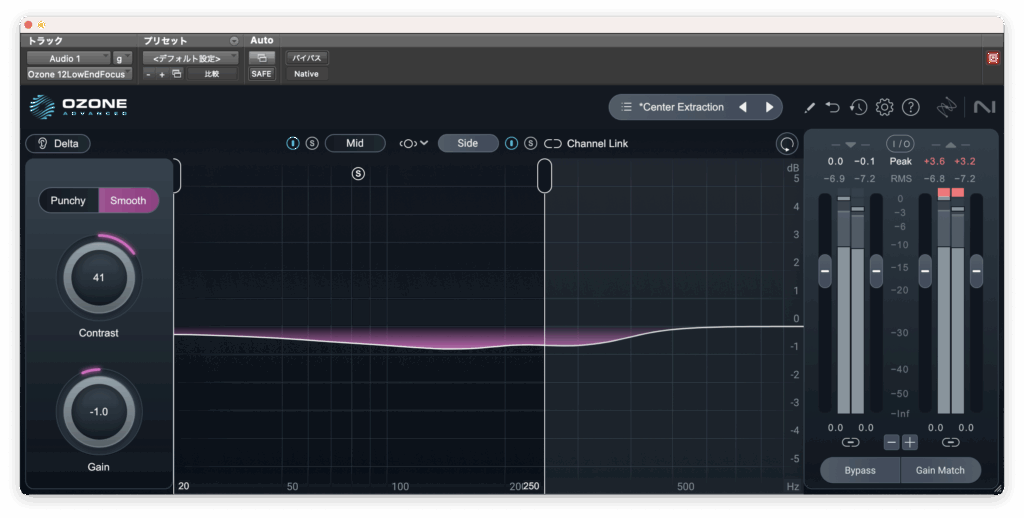Open Ozone settings gear
The width and height of the screenshot is (1024, 518).
pyautogui.click(x=884, y=107)
